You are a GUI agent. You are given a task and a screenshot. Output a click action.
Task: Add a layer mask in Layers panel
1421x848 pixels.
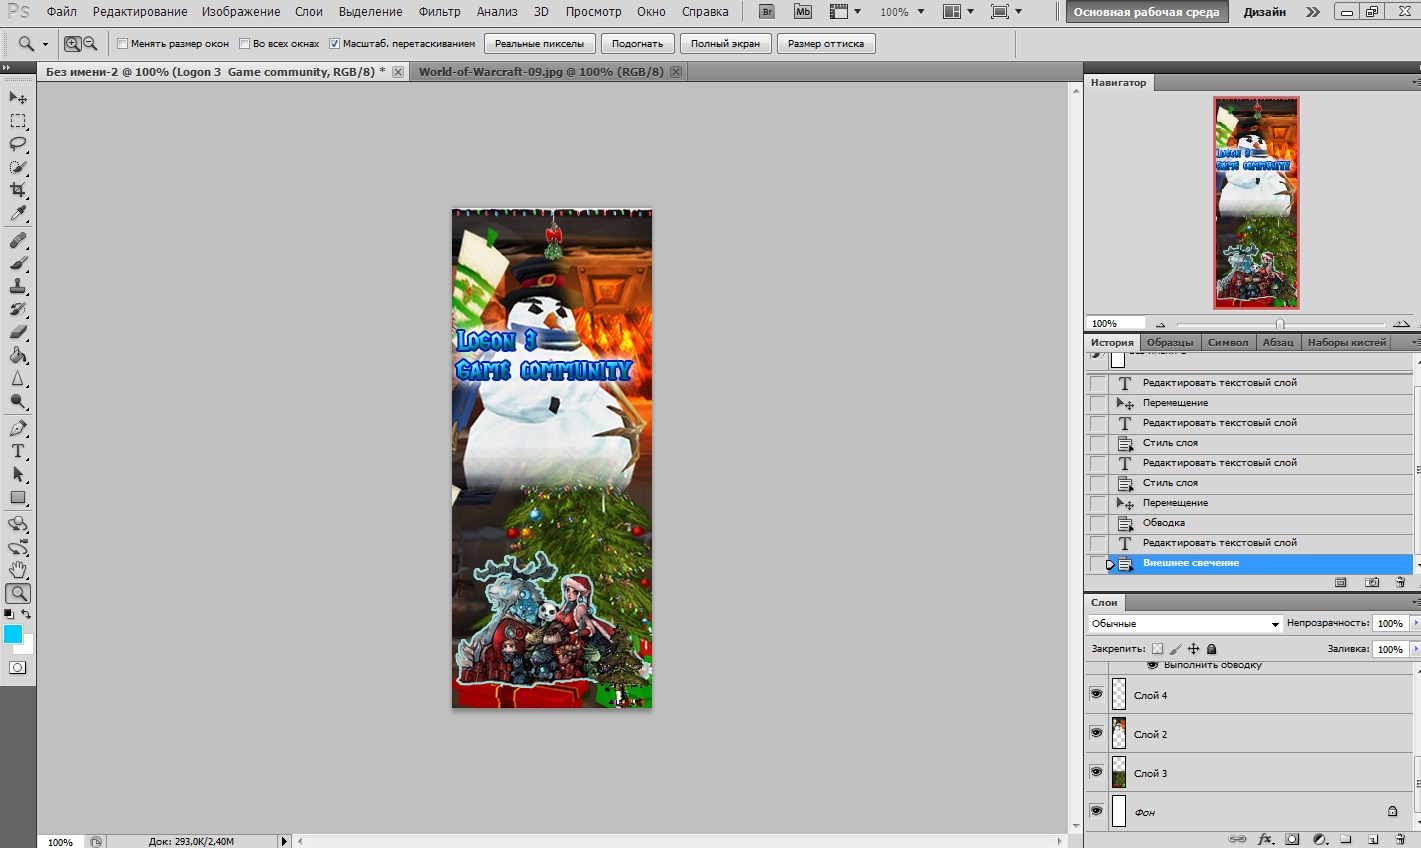(1292, 839)
